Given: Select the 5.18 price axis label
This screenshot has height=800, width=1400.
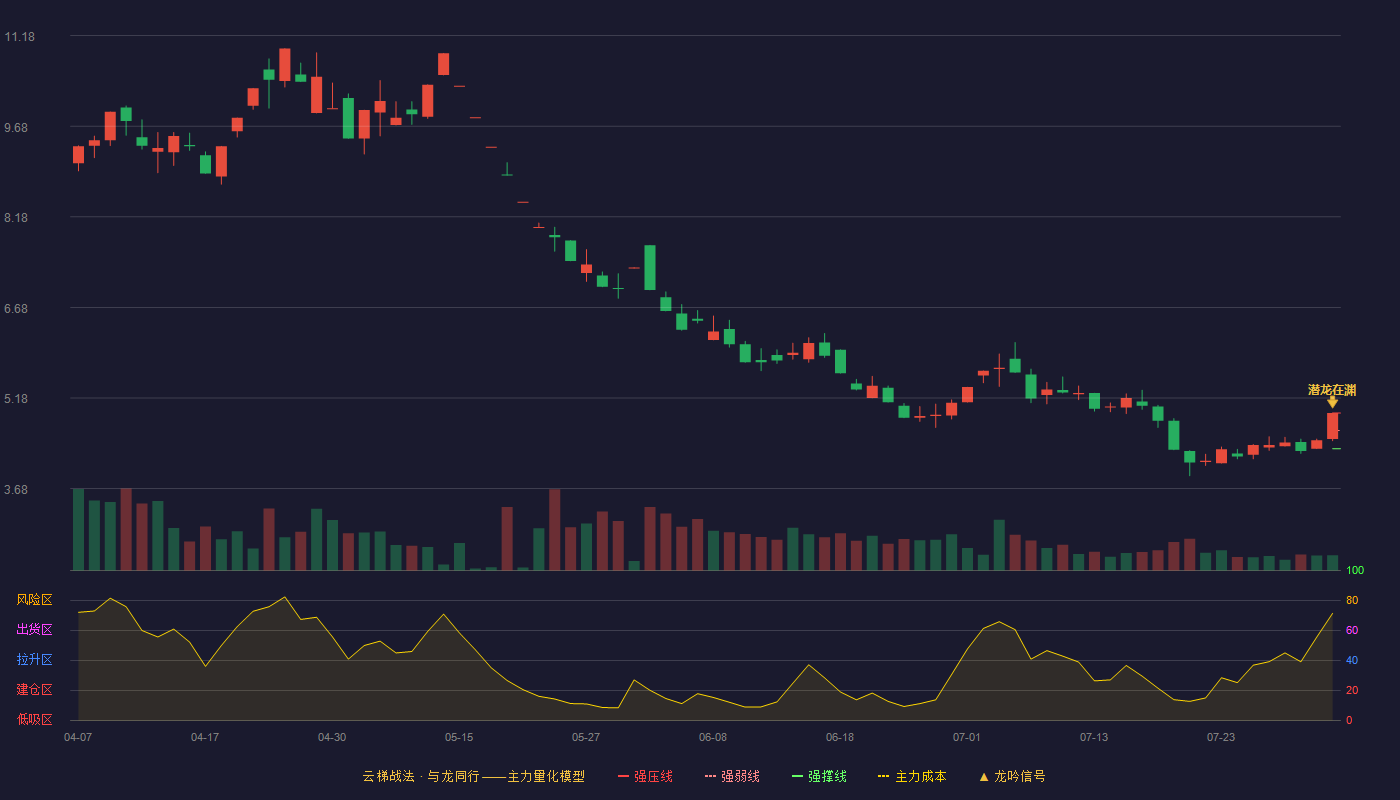Looking at the screenshot, I should (x=16, y=399).
